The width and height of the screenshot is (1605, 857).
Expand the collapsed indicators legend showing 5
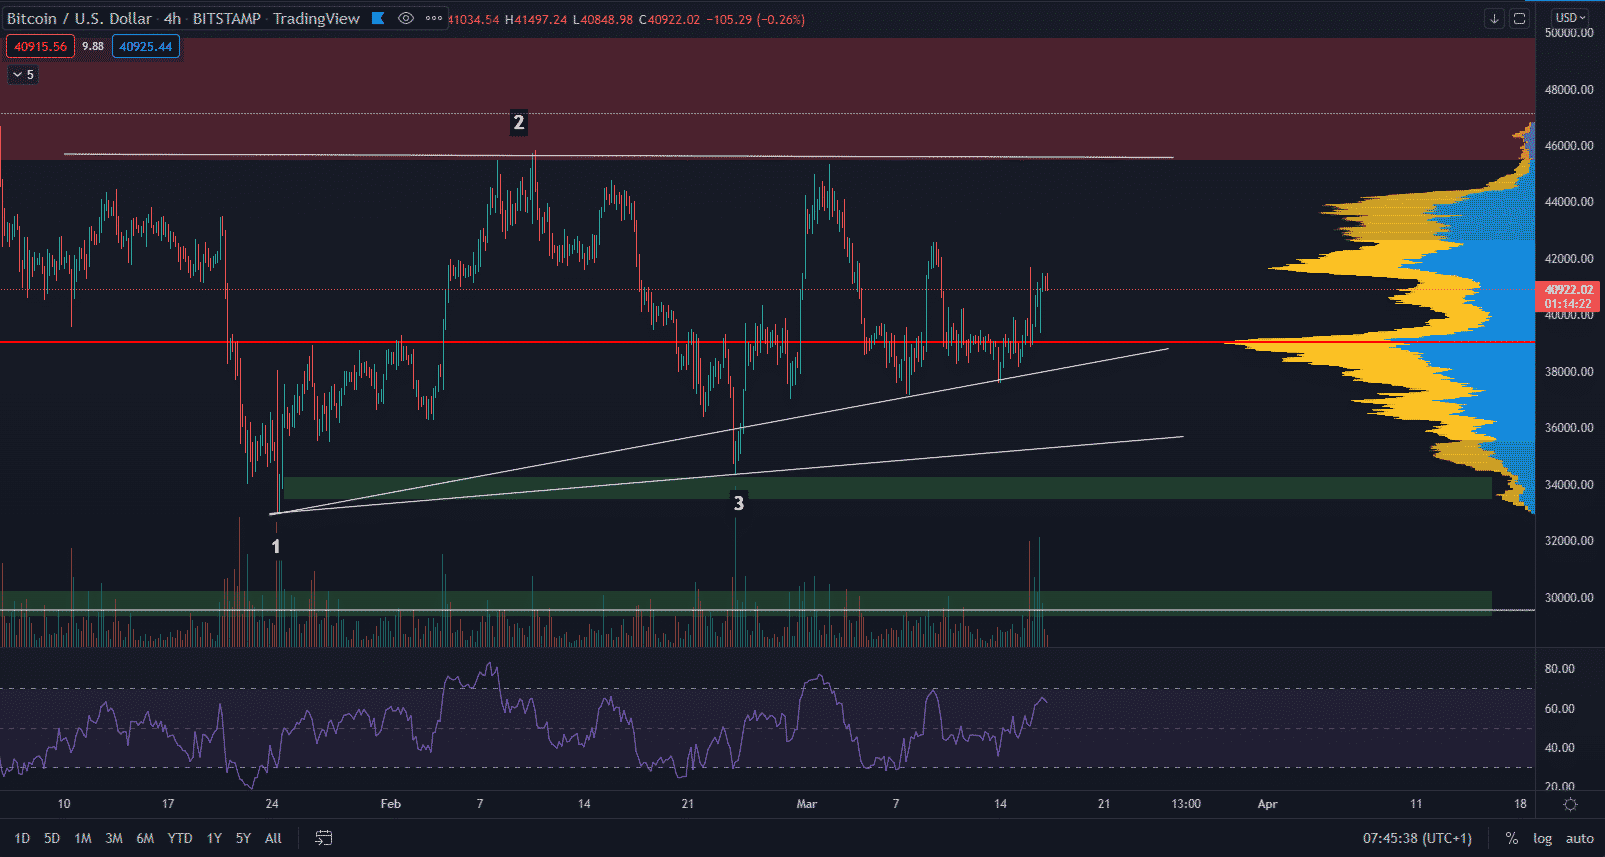point(23,75)
